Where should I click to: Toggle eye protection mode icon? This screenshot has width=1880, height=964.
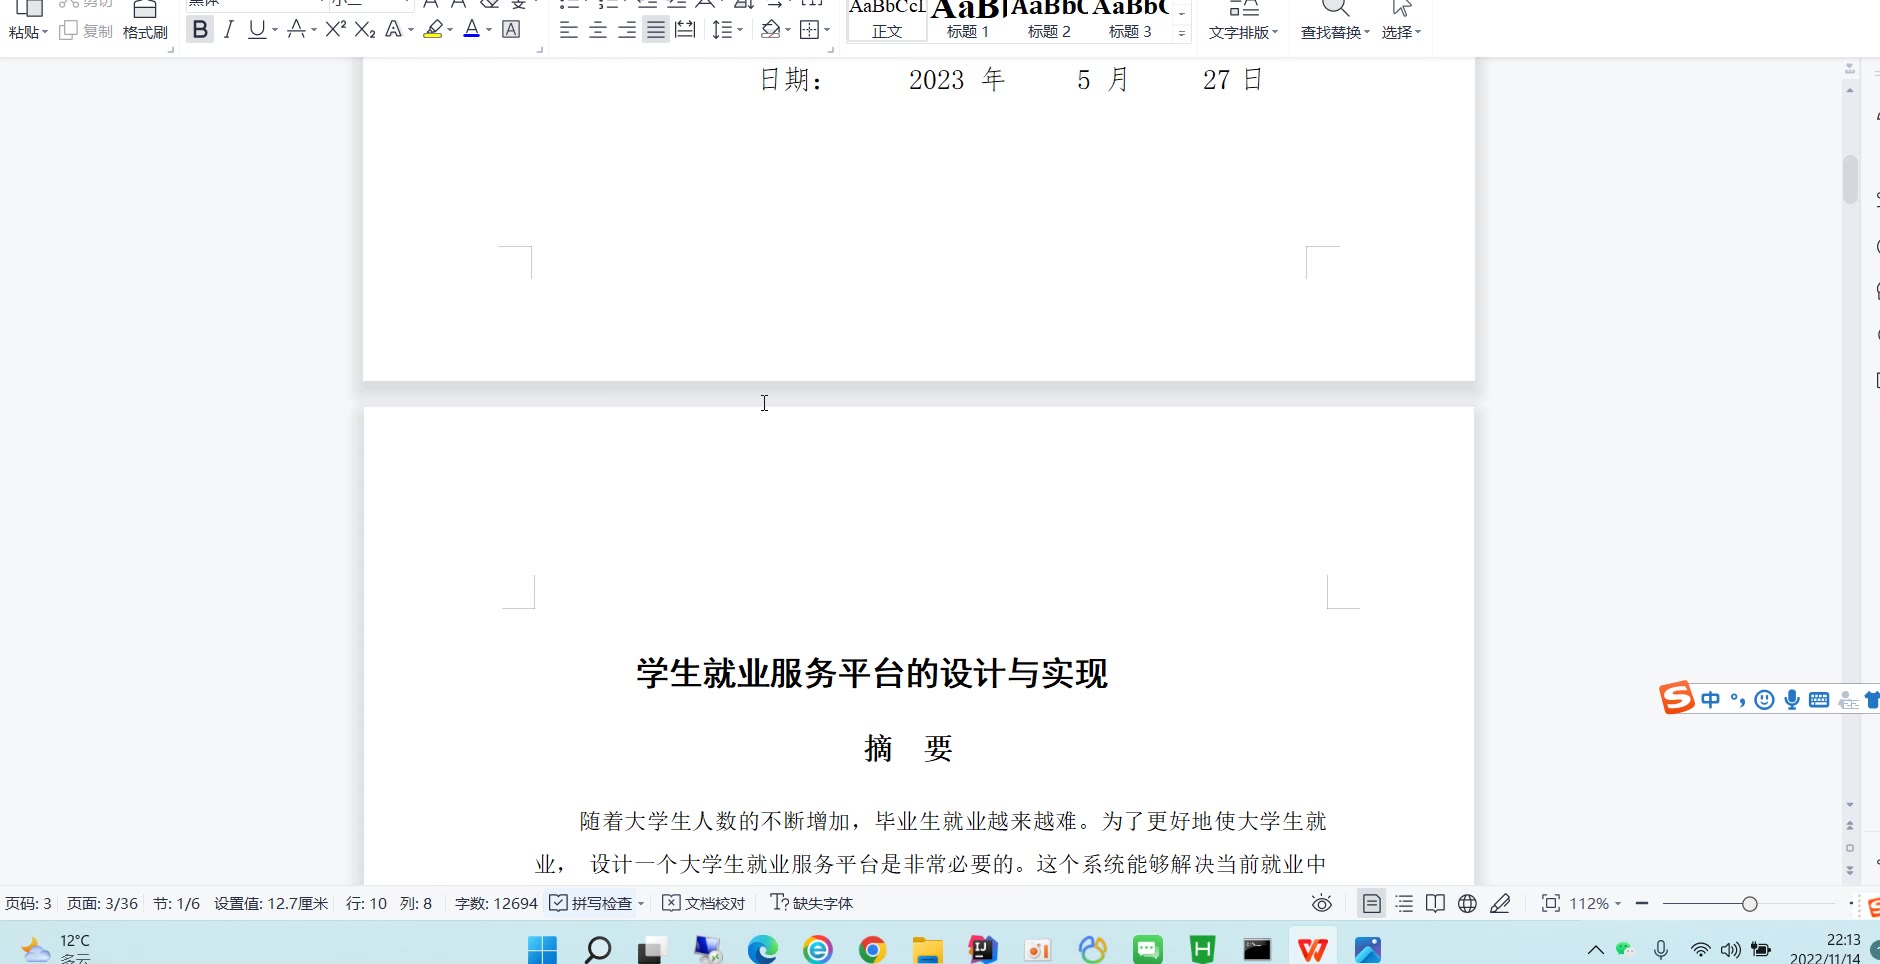(1322, 904)
